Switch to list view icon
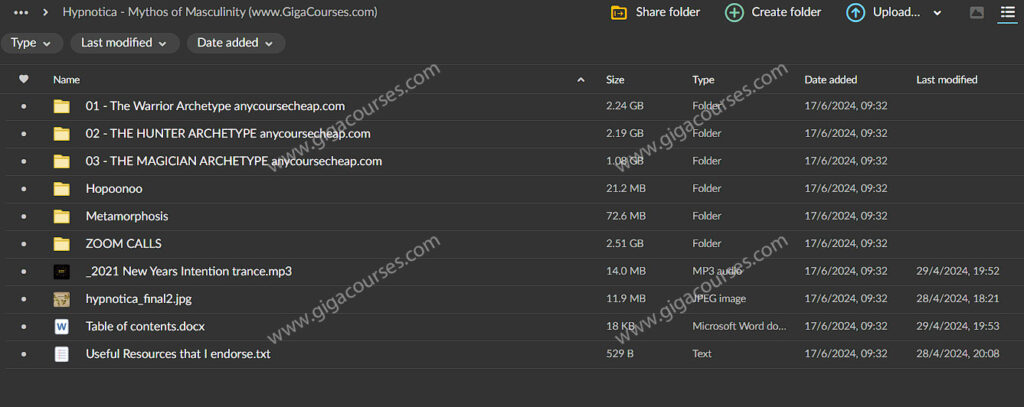The height and width of the screenshot is (407, 1024). pos(1007,13)
